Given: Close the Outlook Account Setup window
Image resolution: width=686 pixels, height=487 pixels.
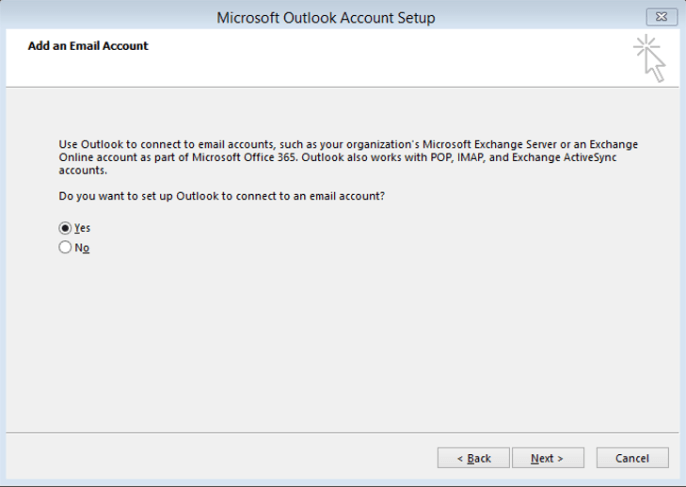Looking at the screenshot, I should (x=659, y=17).
